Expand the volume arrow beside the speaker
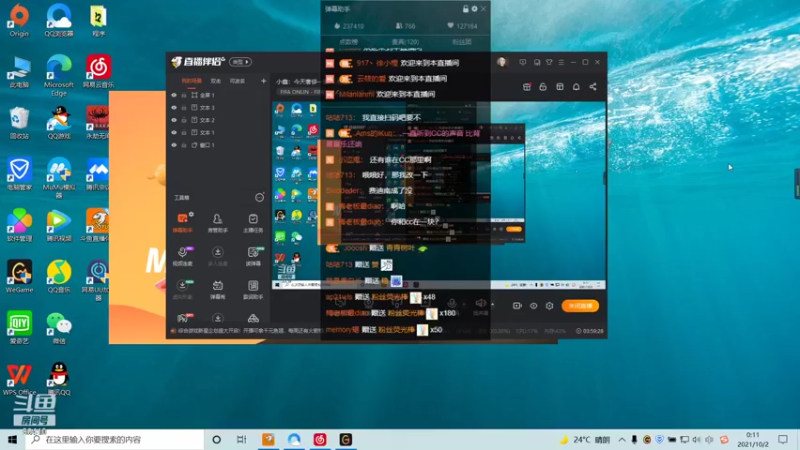The height and width of the screenshot is (450, 800). tap(492, 304)
